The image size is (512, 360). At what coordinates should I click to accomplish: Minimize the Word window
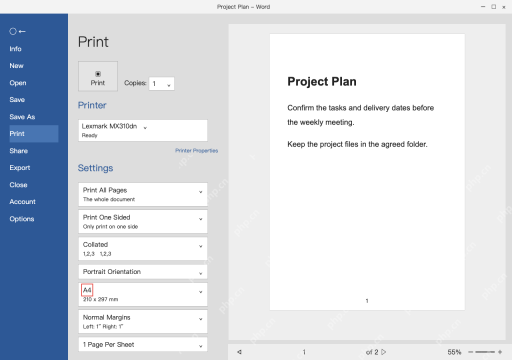483,7
